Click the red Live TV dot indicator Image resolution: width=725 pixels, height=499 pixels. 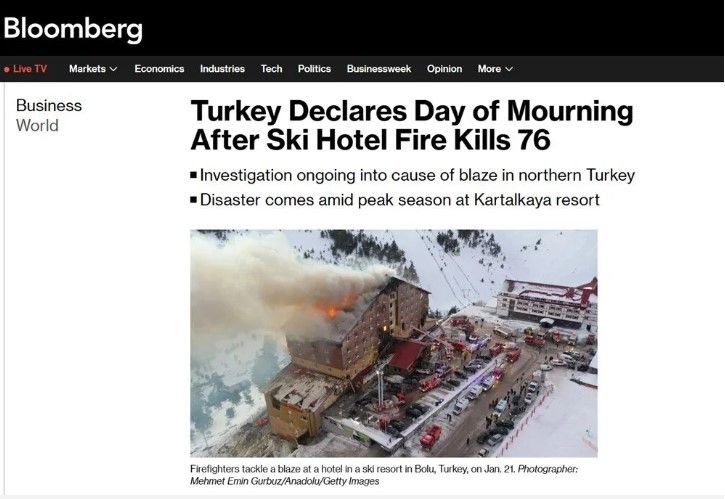click(6, 69)
